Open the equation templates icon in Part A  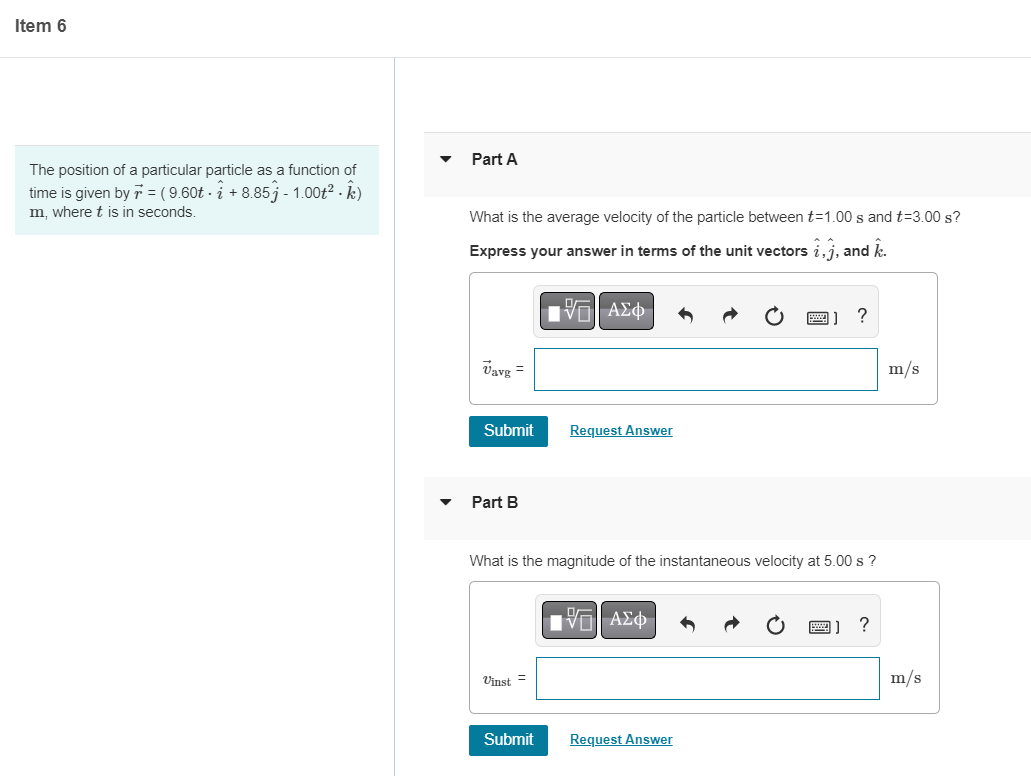[x=567, y=311]
